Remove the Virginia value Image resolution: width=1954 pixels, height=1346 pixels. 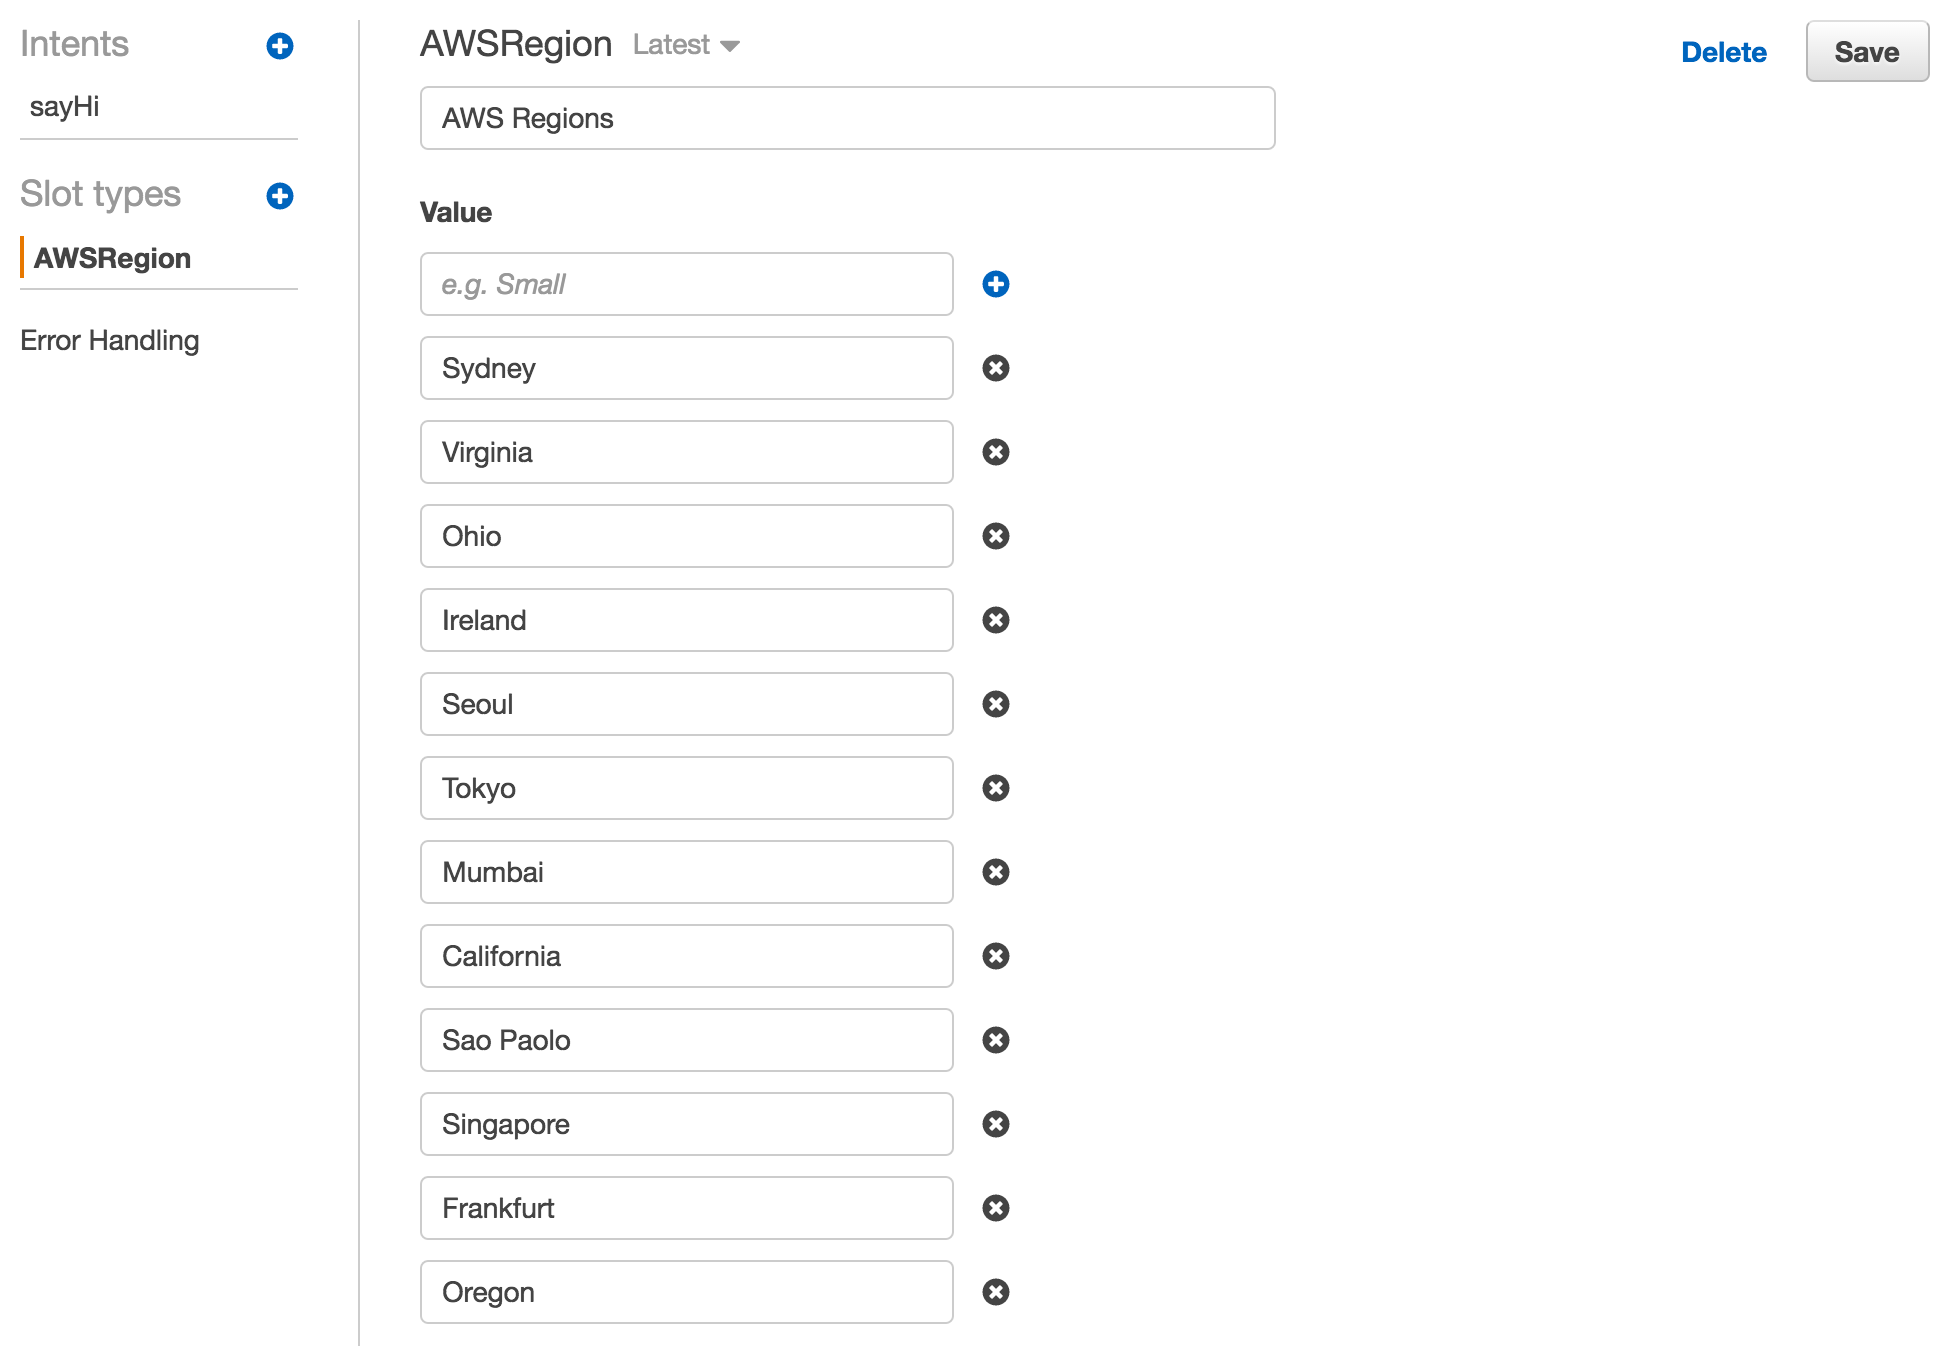996,452
